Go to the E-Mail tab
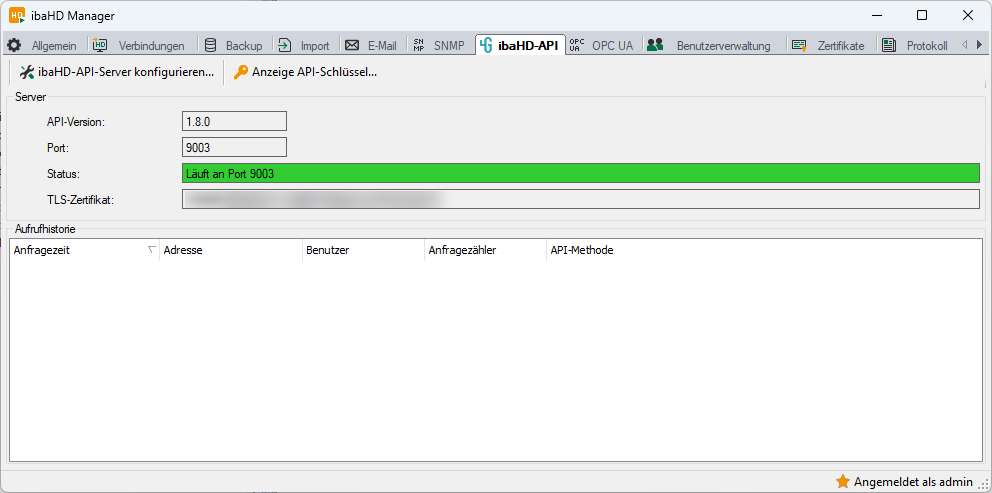The width and height of the screenshot is (992, 493). (371, 45)
